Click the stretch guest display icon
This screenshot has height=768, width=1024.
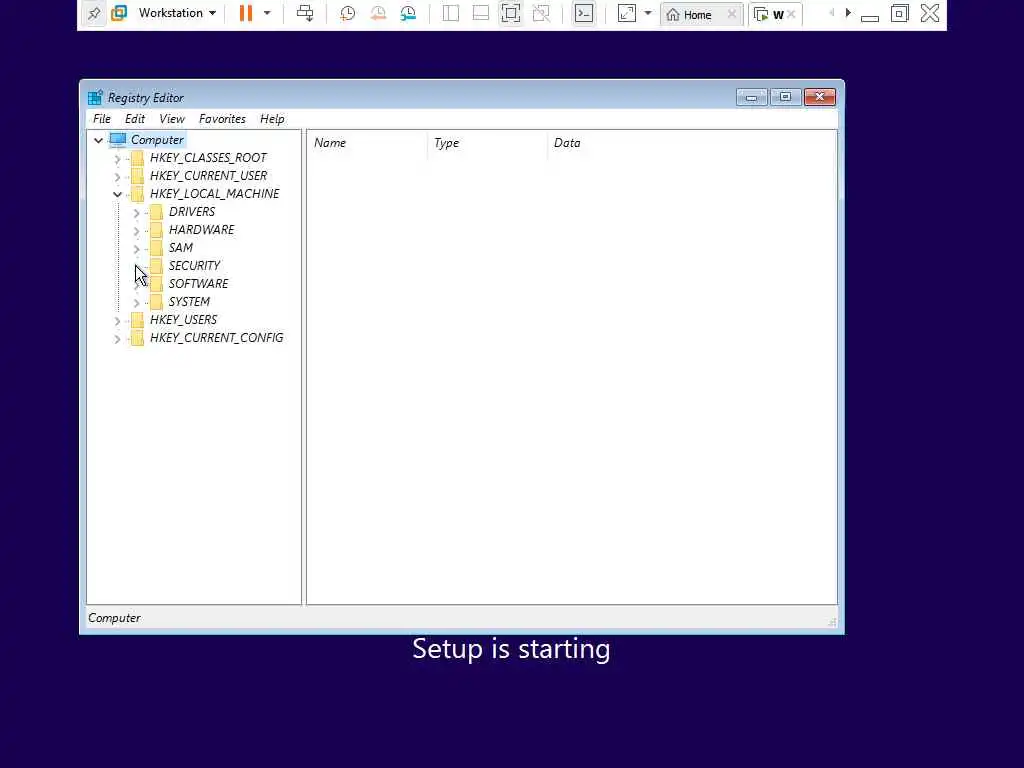coord(626,13)
